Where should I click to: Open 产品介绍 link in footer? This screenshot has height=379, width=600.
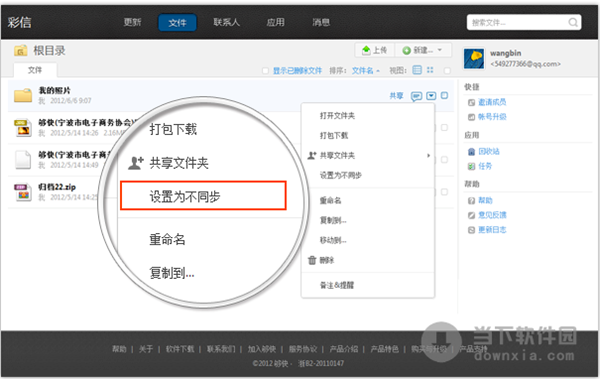(x=344, y=349)
